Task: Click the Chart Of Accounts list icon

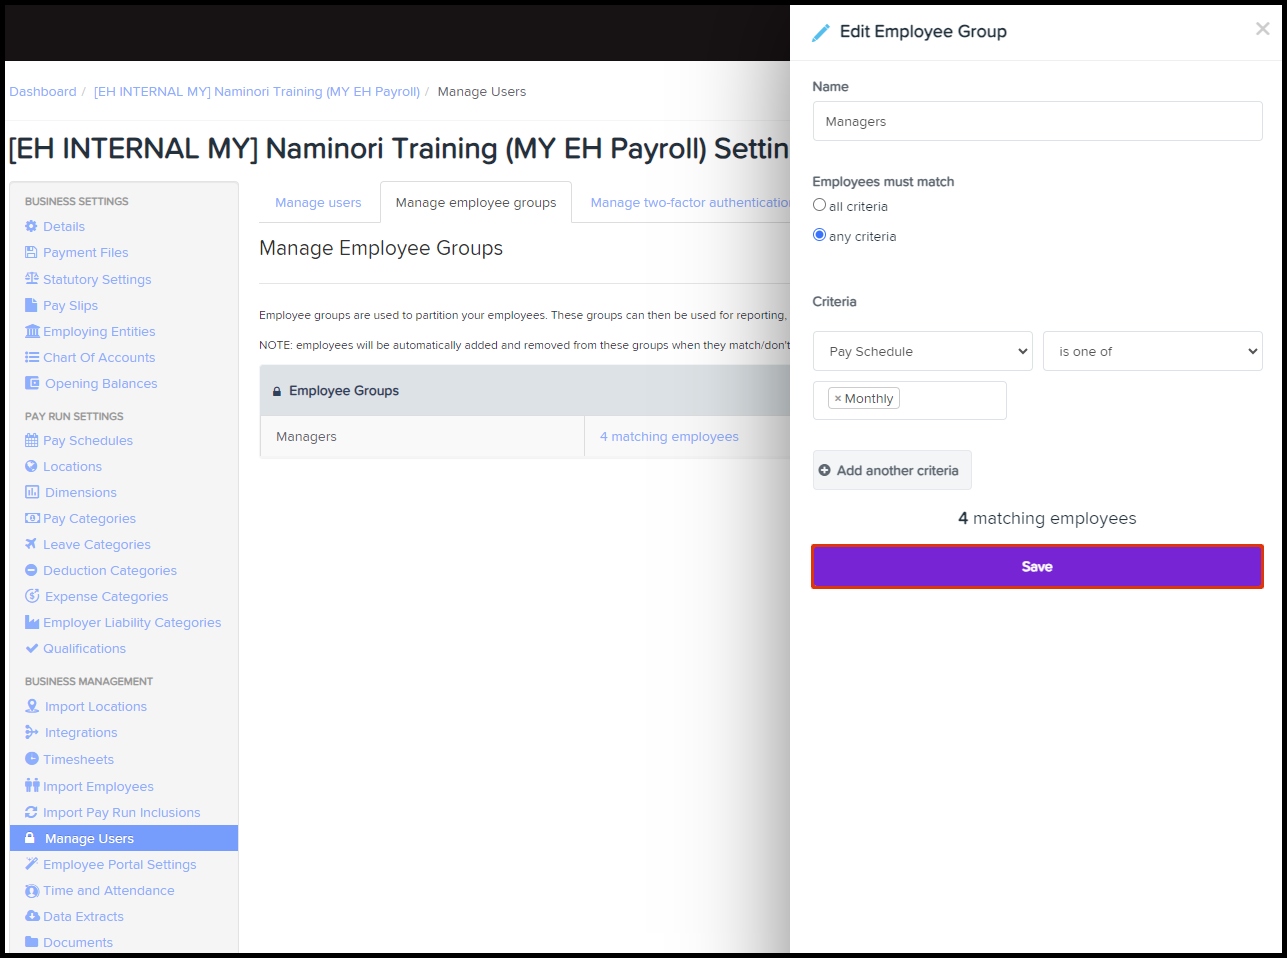Action: (31, 358)
